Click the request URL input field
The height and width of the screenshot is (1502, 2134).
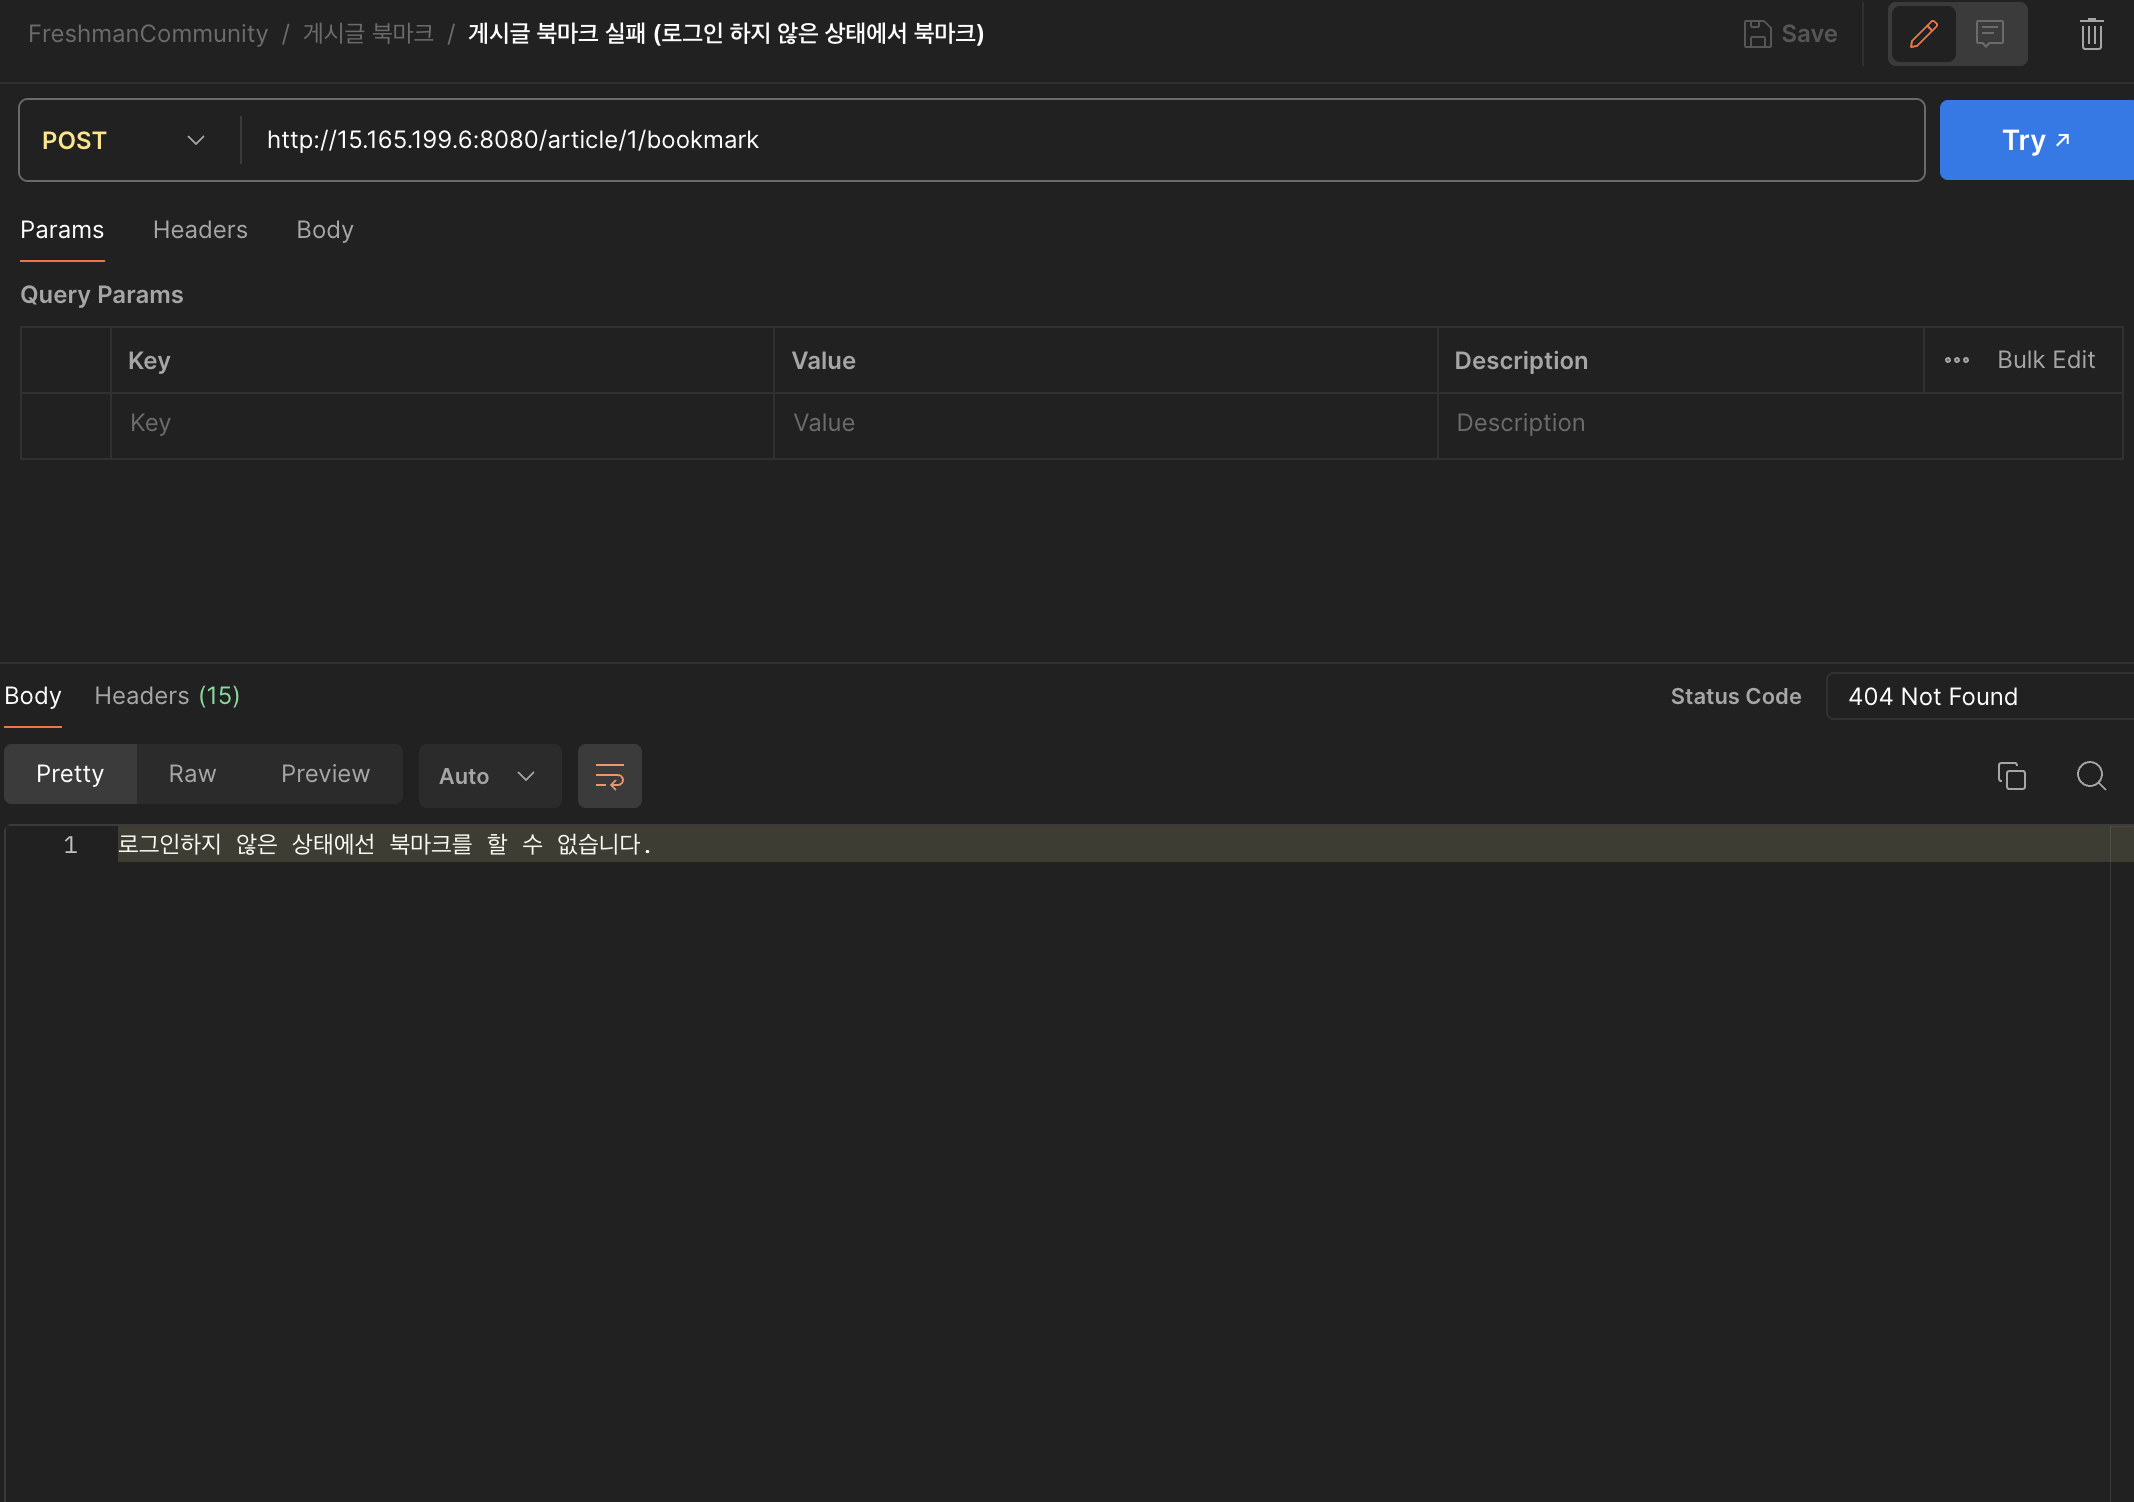pyautogui.click(x=1080, y=140)
